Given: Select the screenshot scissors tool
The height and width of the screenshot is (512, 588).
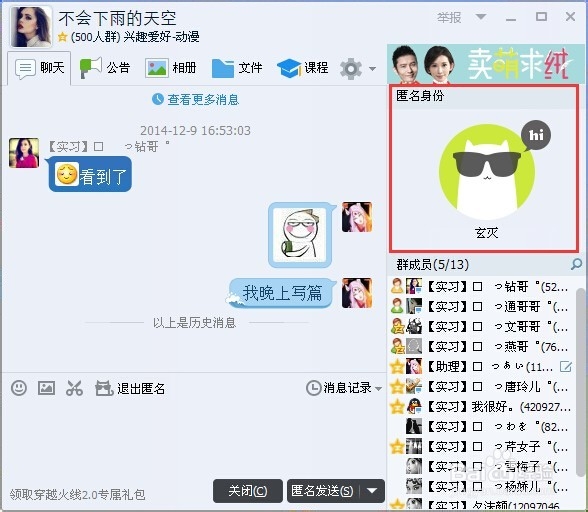Looking at the screenshot, I should click(74, 388).
